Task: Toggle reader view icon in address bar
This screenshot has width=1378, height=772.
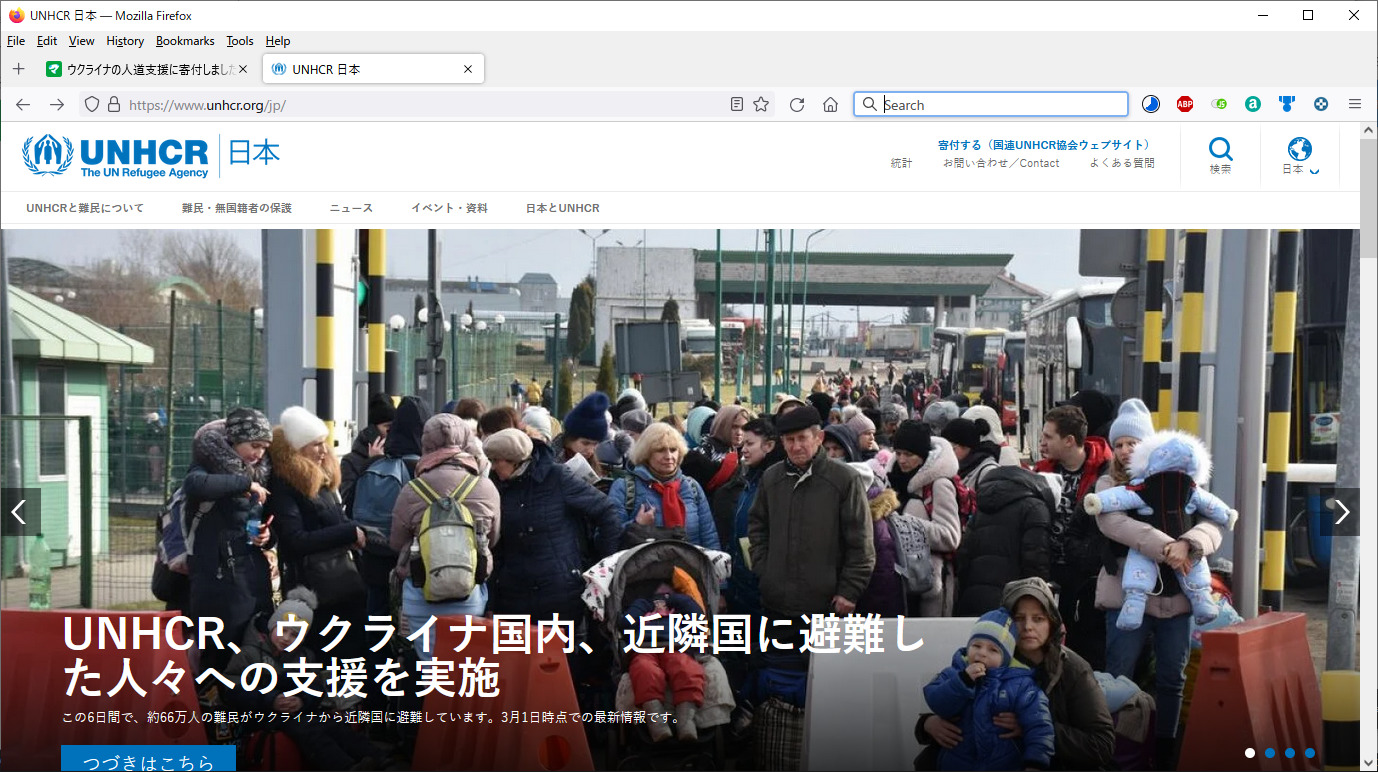Action: tap(737, 105)
